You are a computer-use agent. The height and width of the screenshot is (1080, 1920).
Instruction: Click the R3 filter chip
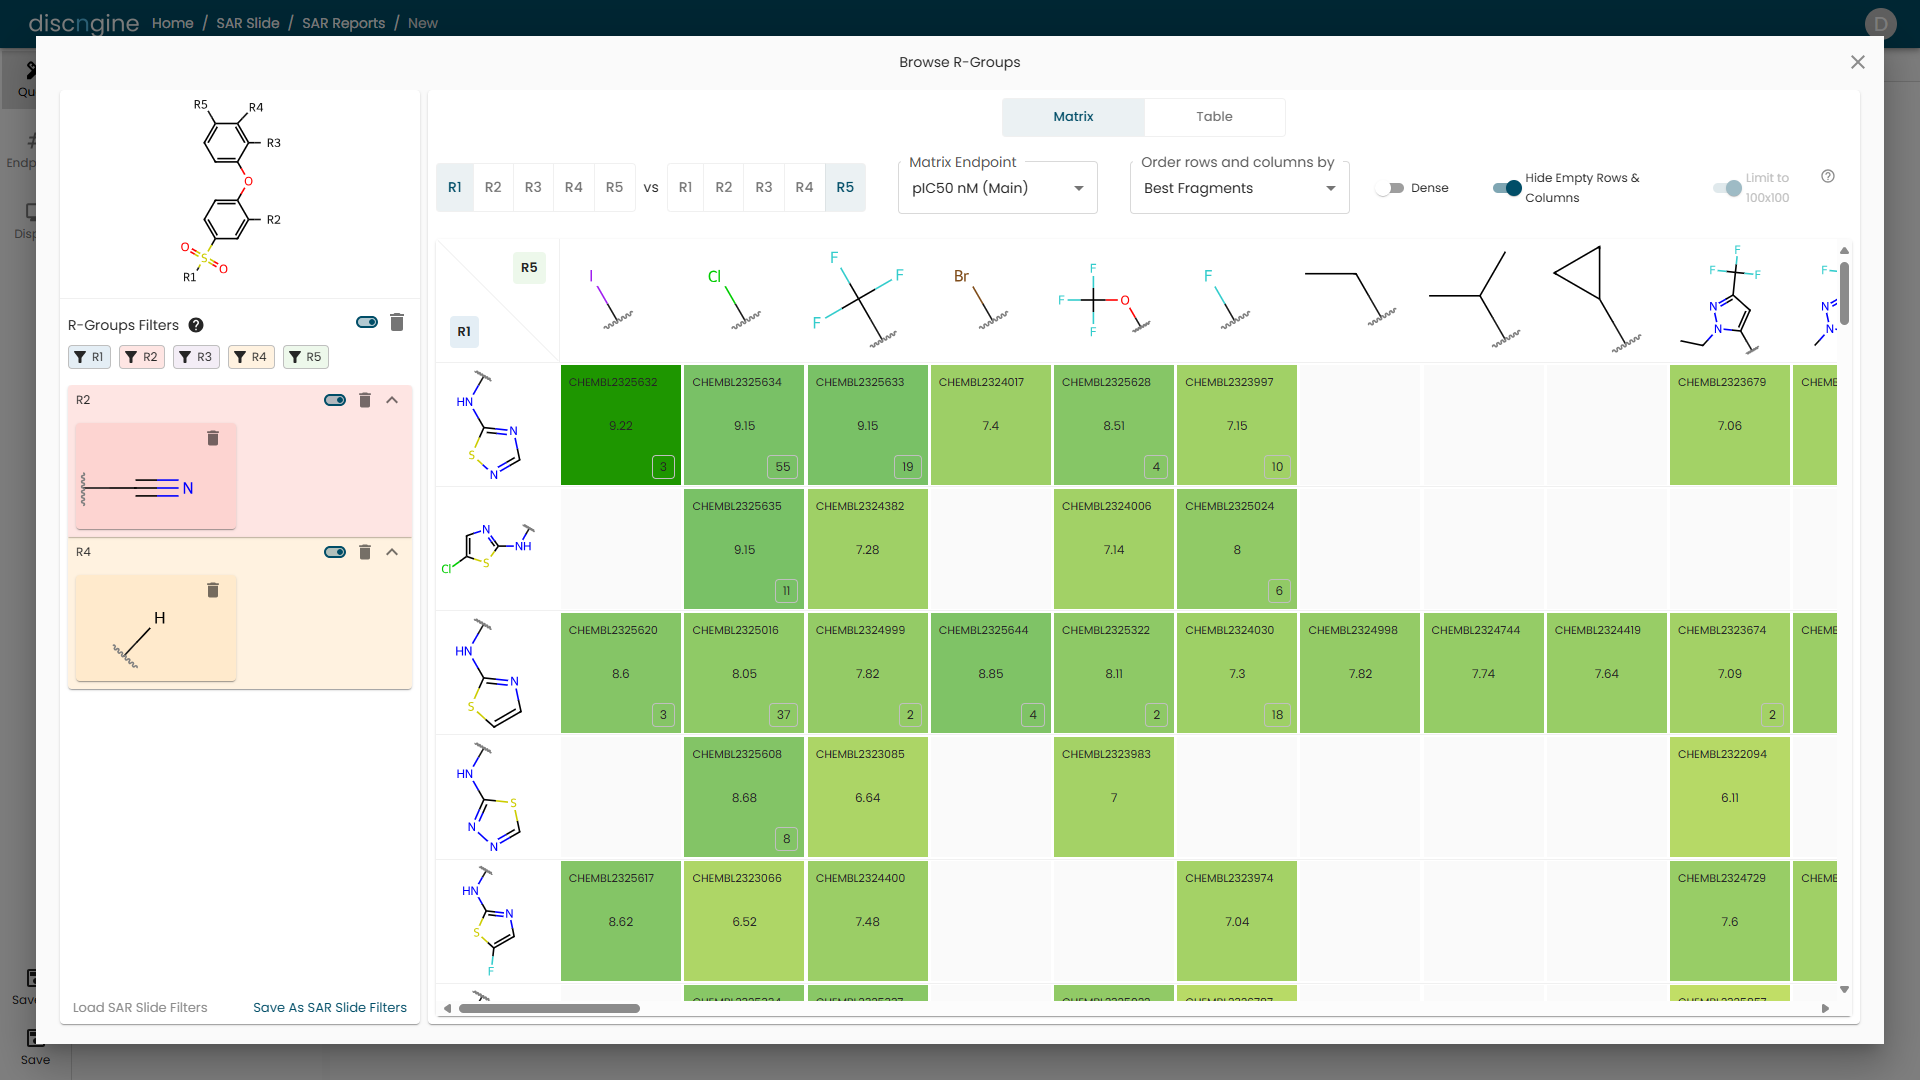coord(196,357)
